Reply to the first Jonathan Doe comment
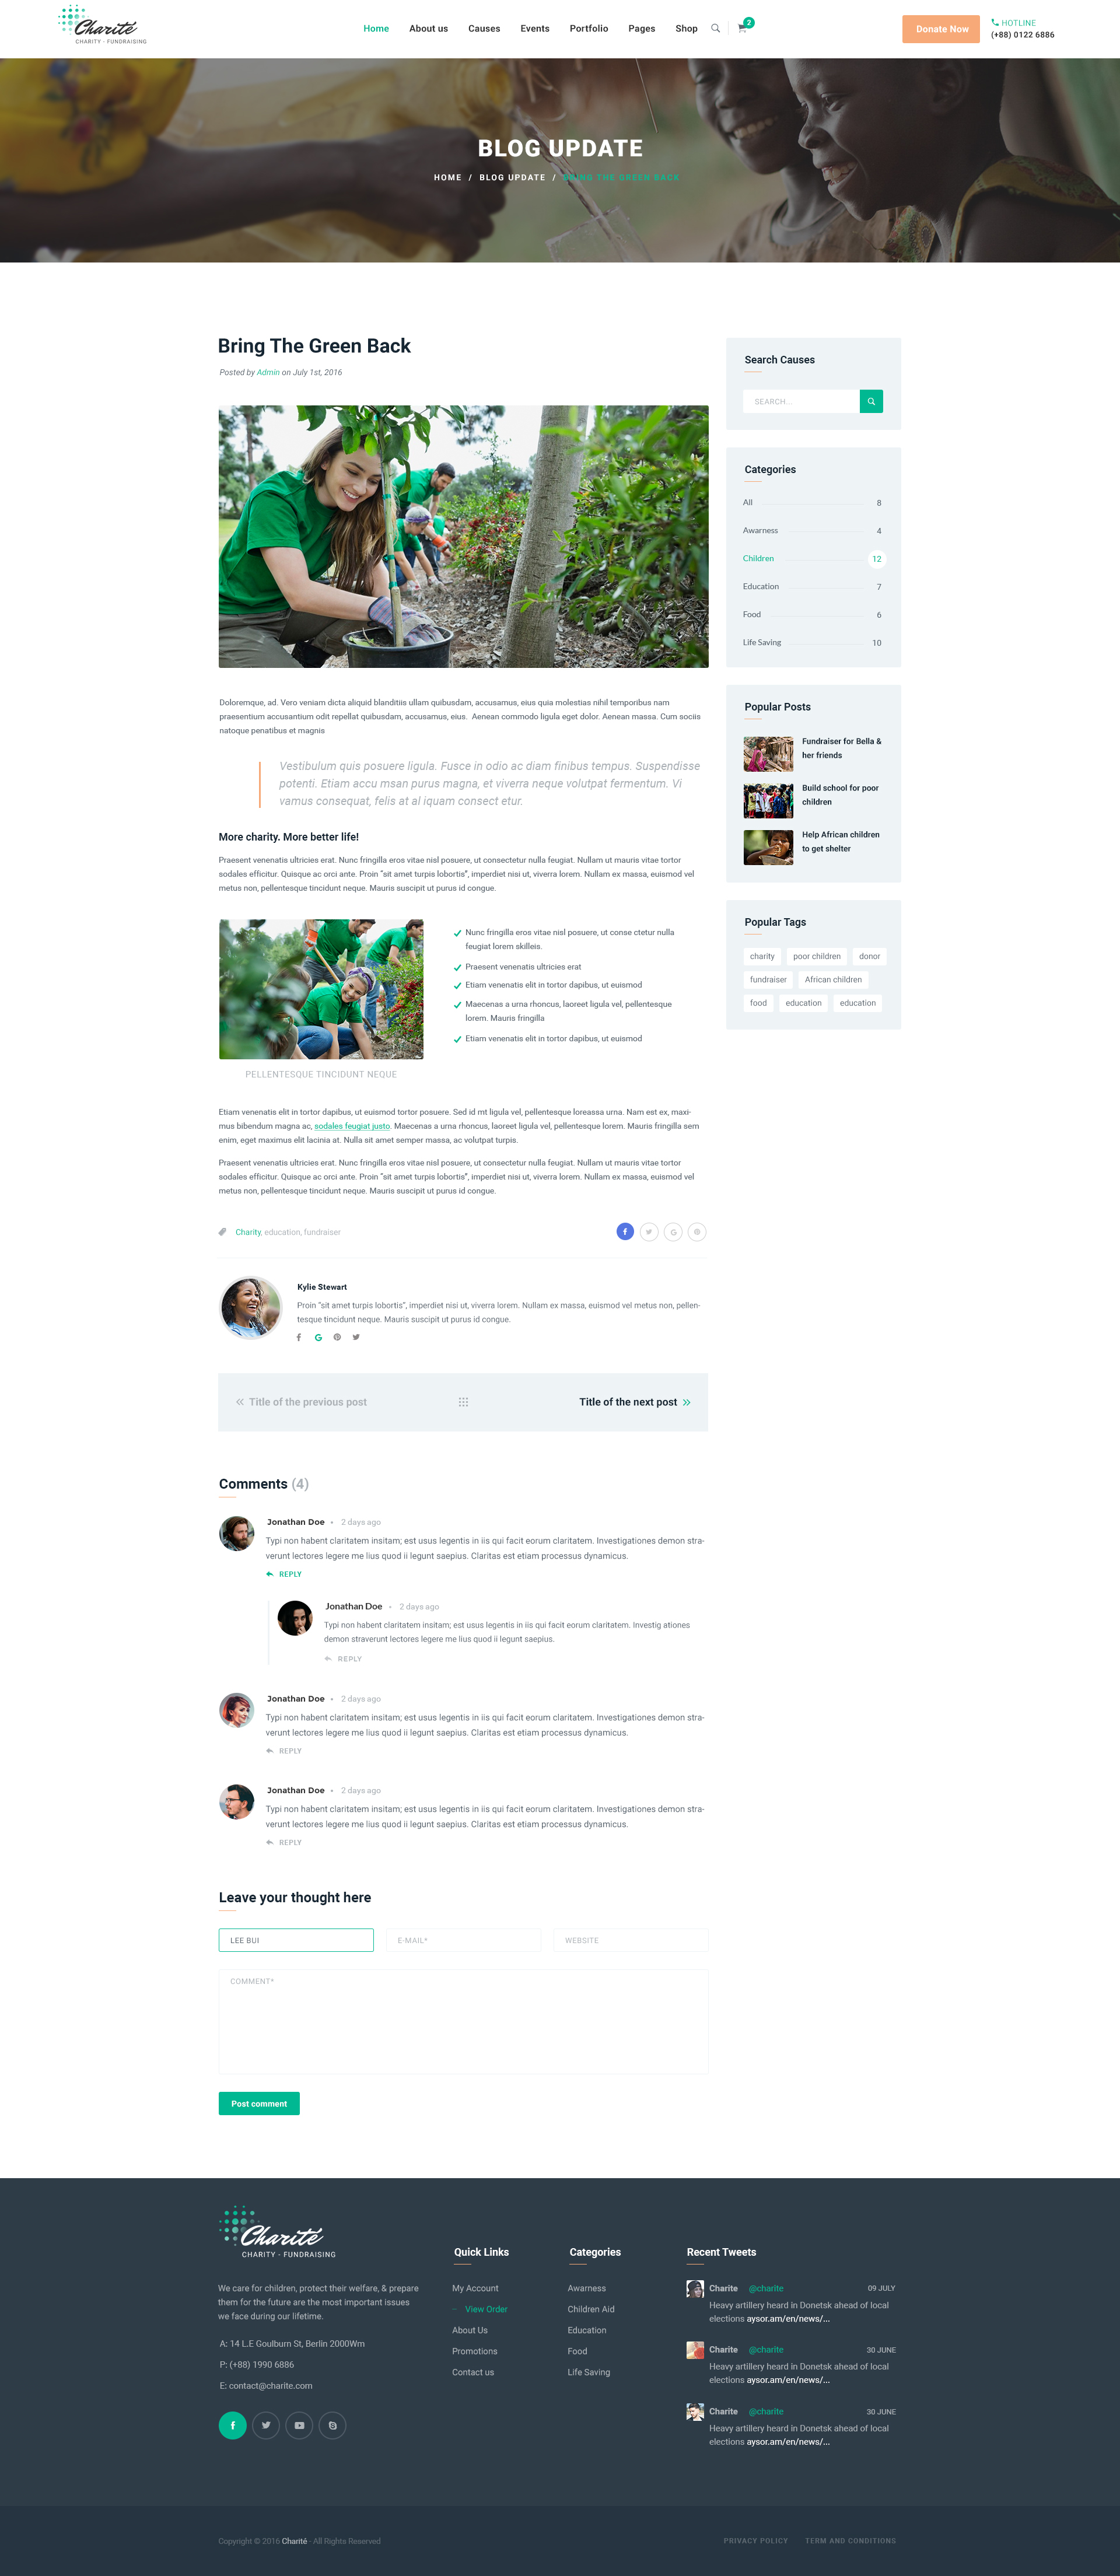Screen dimensions: 1120x2576 click(x=284, y=1574)
